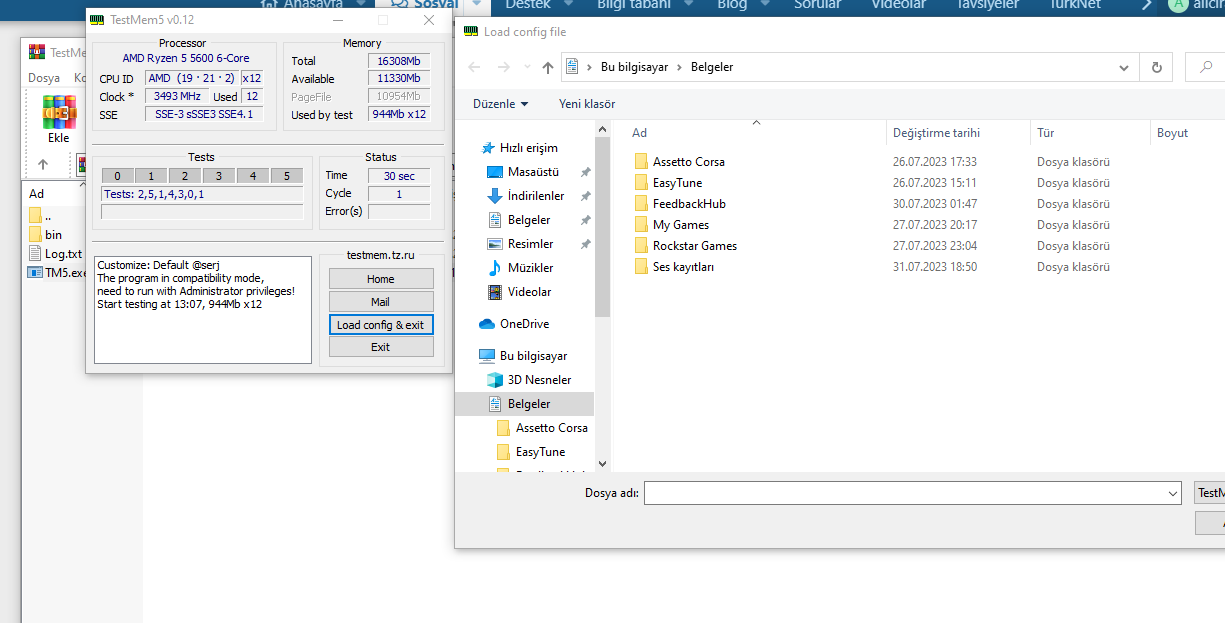The height and width of the screenshot is (623, 1225).
Task: Click 'Bu bilgisayar' in address path
Action: 634,67
